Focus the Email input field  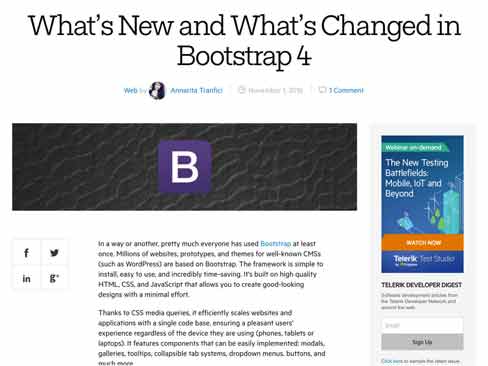tap(422, 325)
